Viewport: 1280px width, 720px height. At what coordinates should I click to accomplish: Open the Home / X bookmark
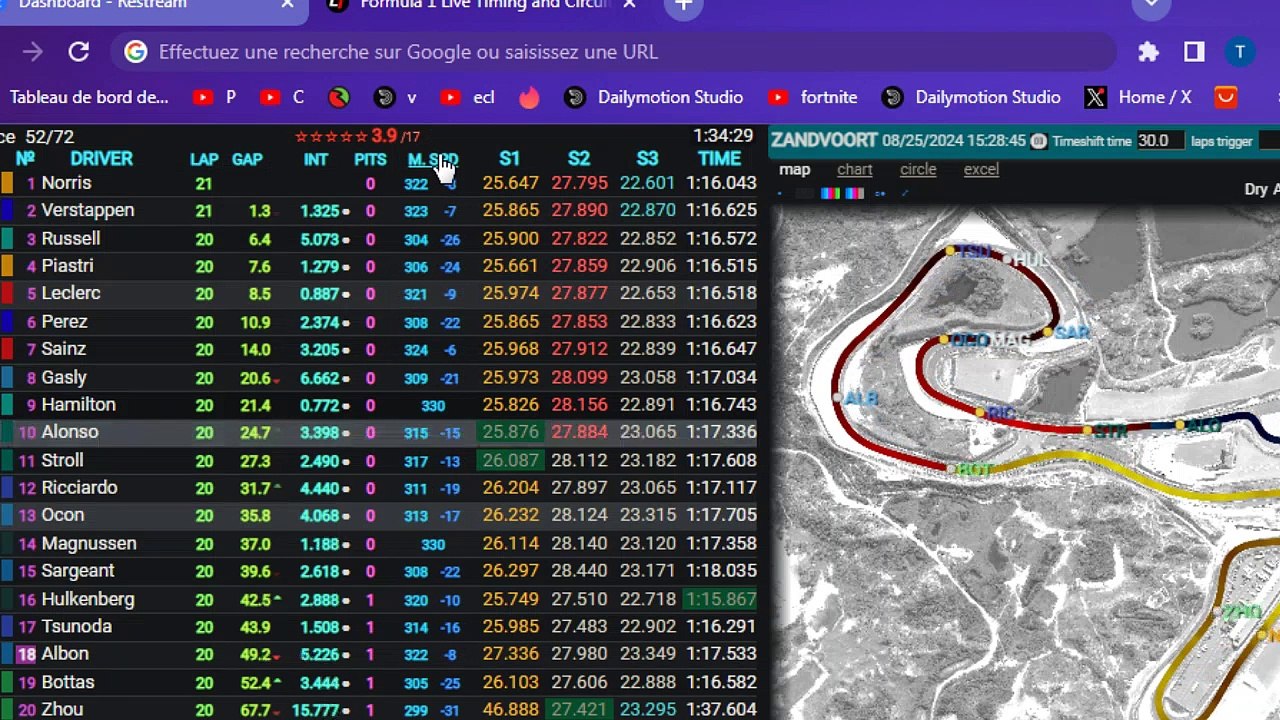[1138, 97]
